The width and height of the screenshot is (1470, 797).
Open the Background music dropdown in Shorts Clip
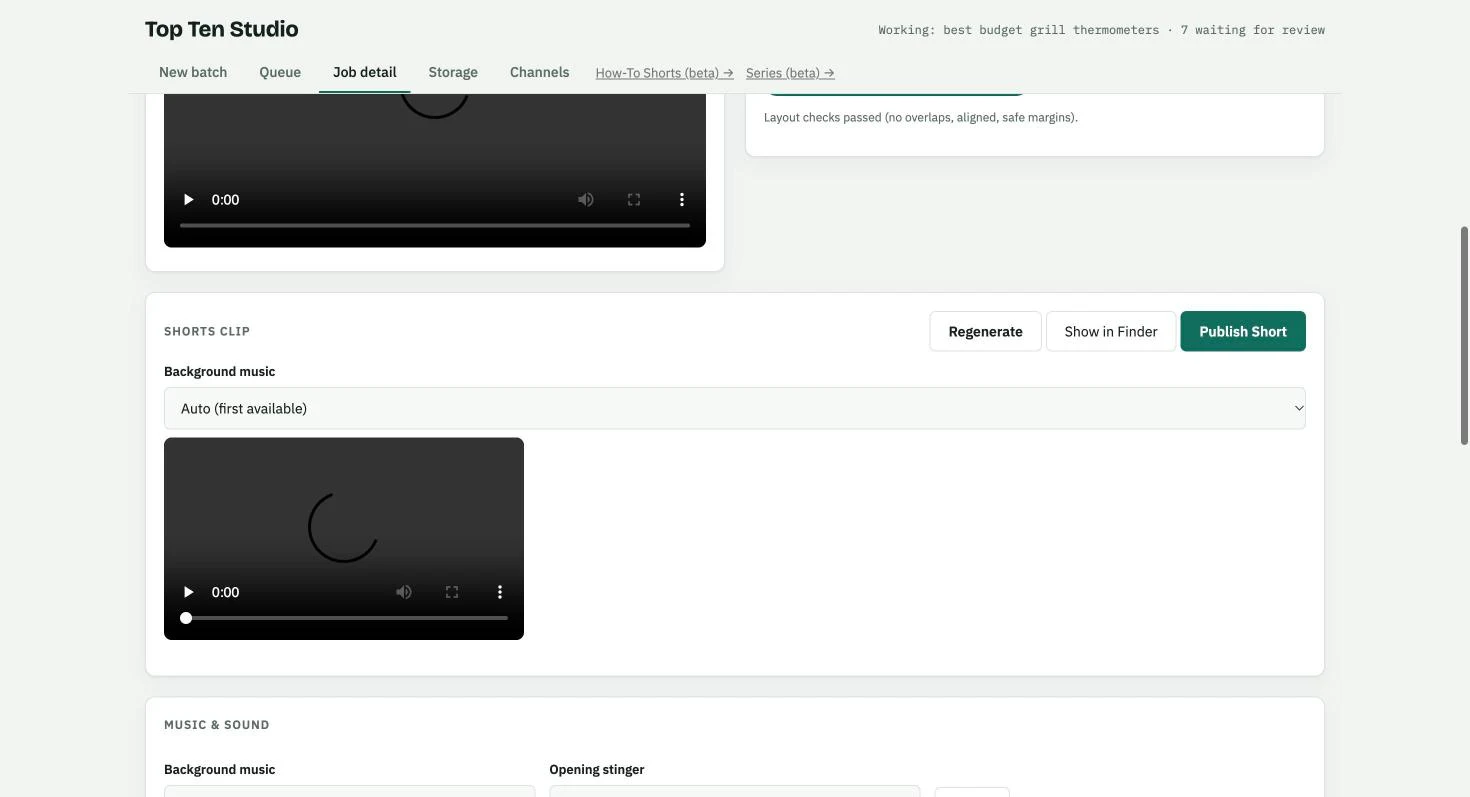[x=735, y=408]
